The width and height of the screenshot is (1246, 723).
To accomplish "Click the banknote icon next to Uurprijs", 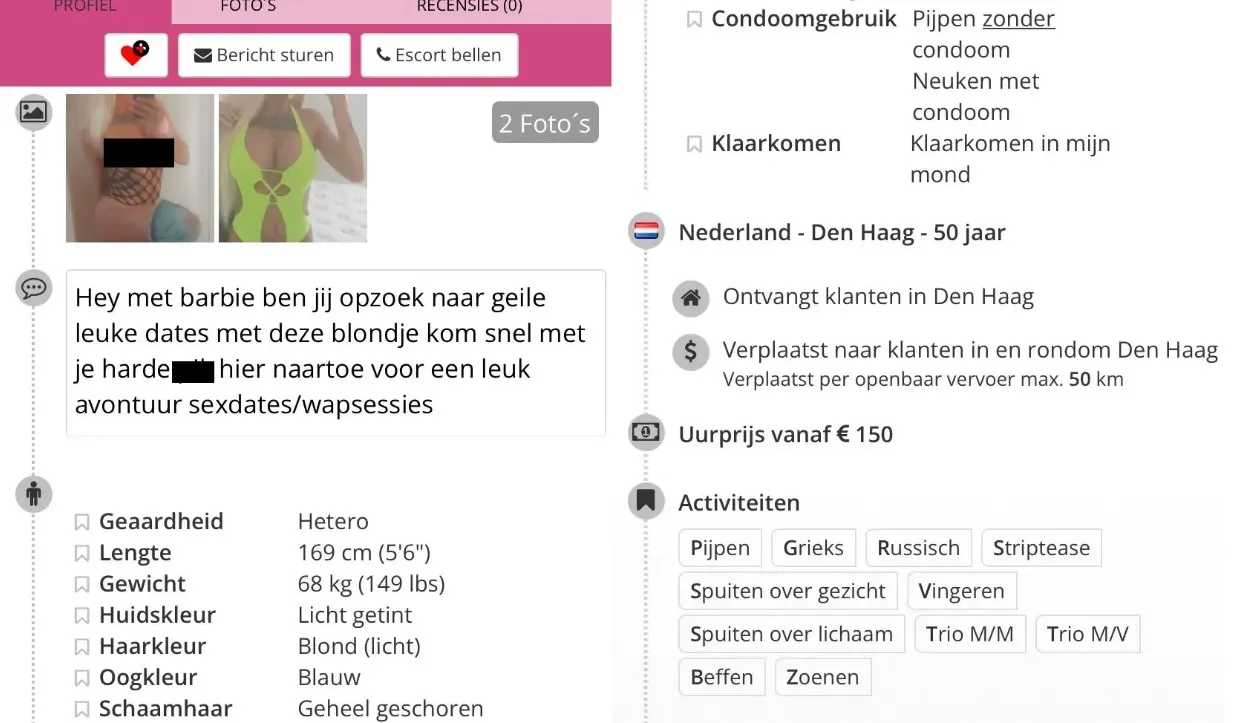I will click(646, 433).
